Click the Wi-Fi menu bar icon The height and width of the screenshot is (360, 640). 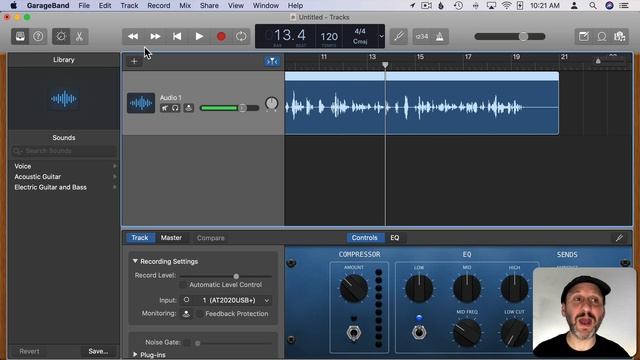coord(506,6)
